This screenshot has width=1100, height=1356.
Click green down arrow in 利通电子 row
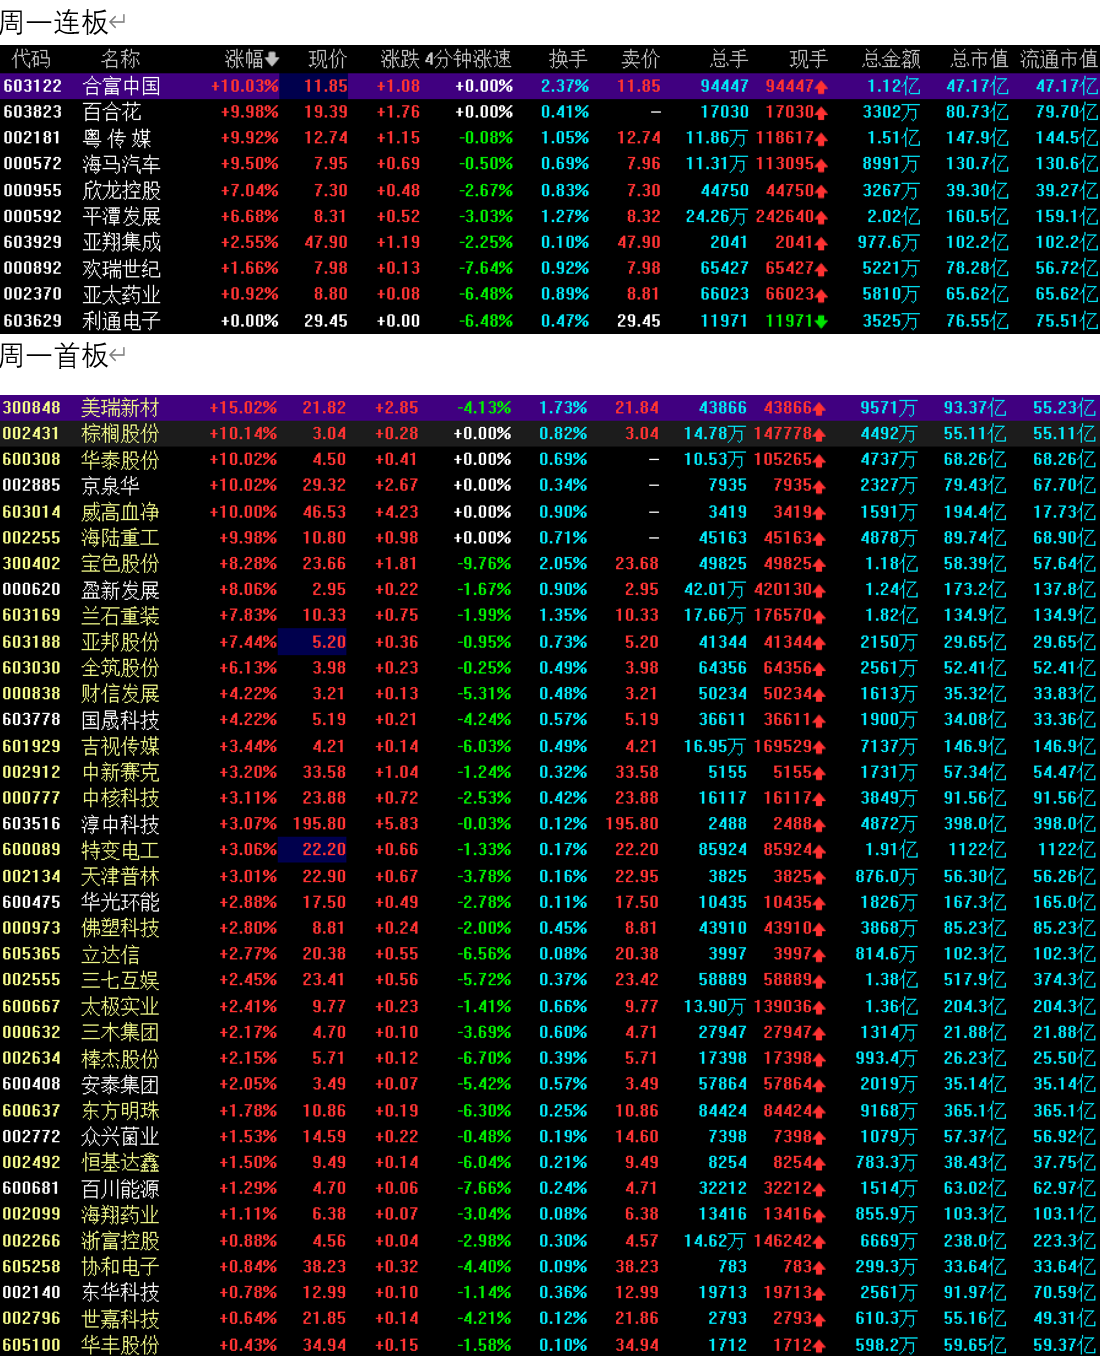point(821,321)
